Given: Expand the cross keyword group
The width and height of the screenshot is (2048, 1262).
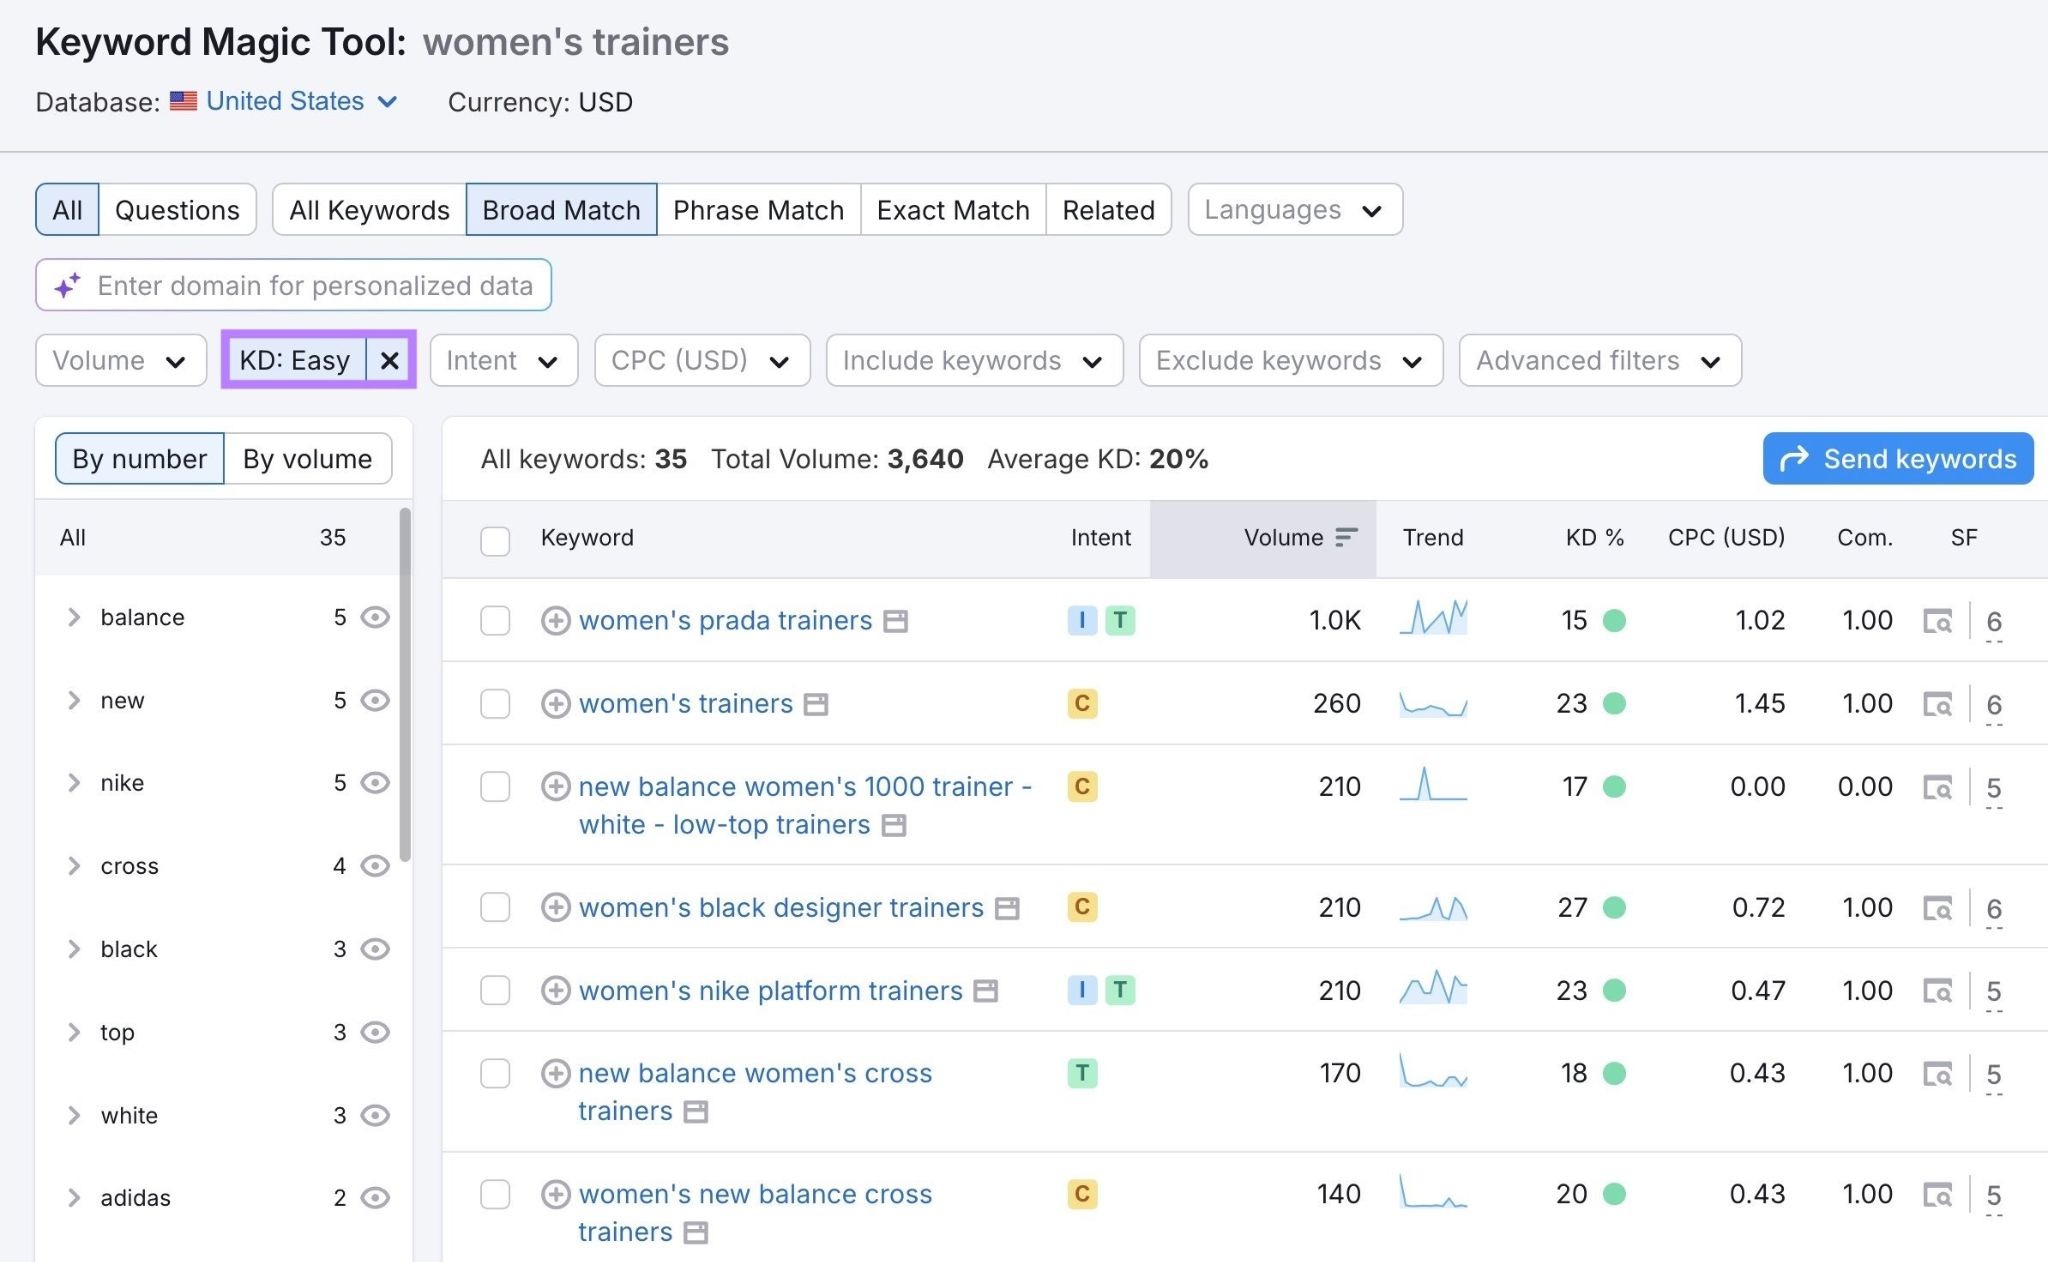Looking at the screenshot, I should point(73,866).
